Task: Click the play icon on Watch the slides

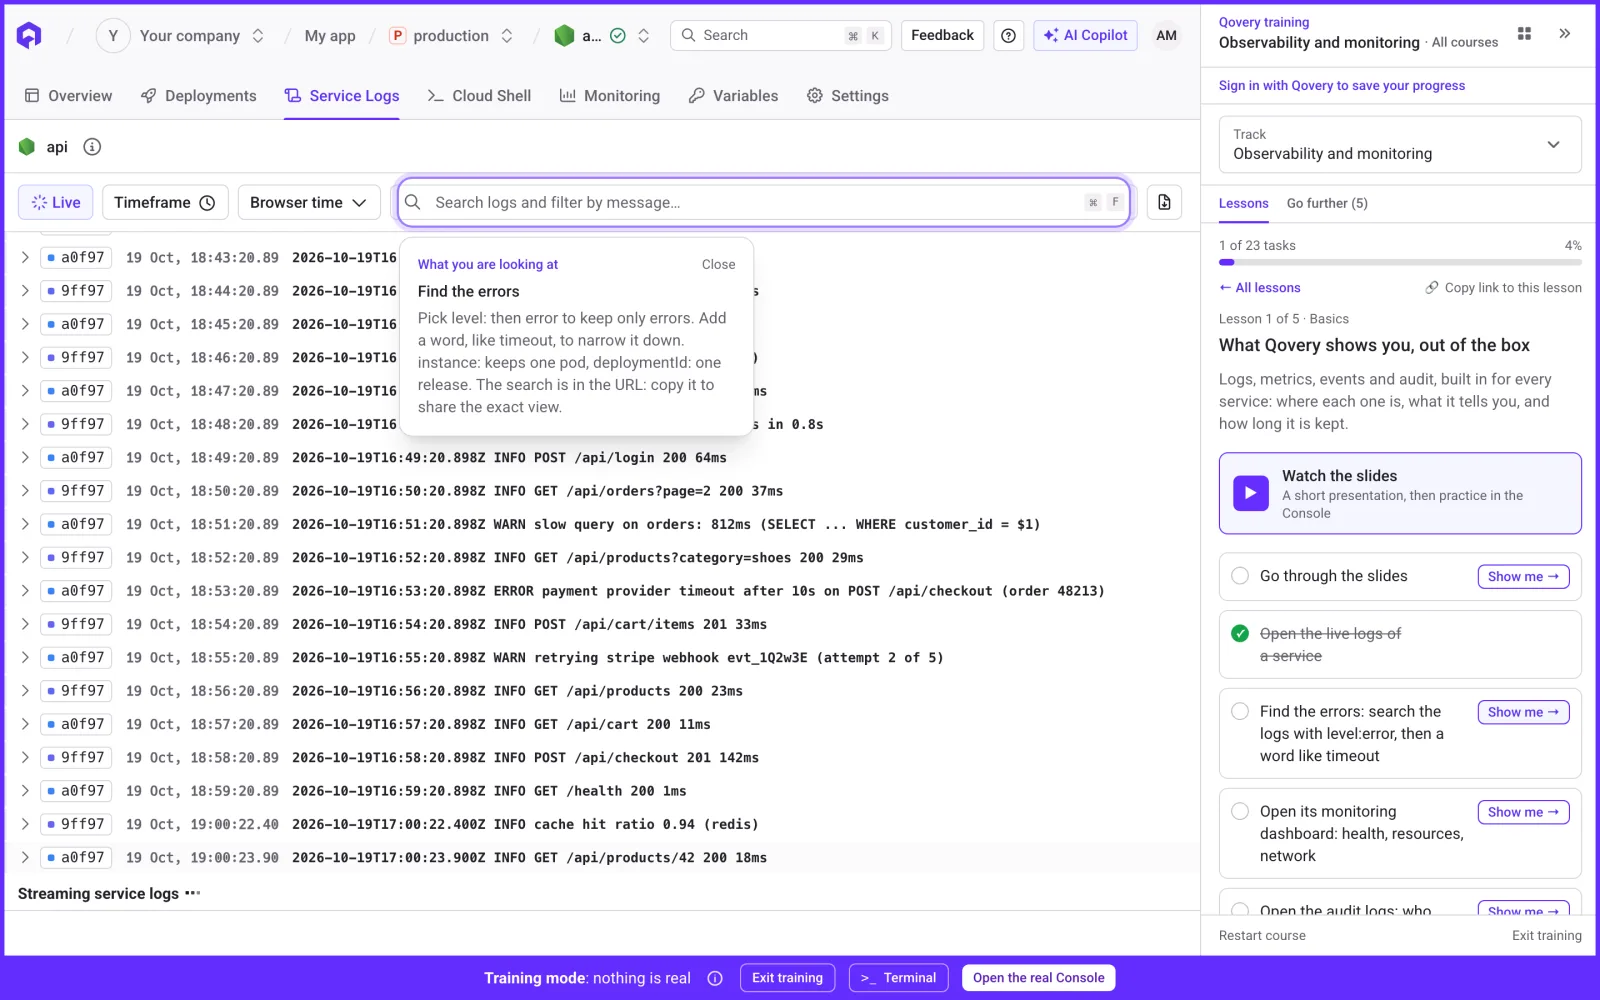Action: 1250,493
